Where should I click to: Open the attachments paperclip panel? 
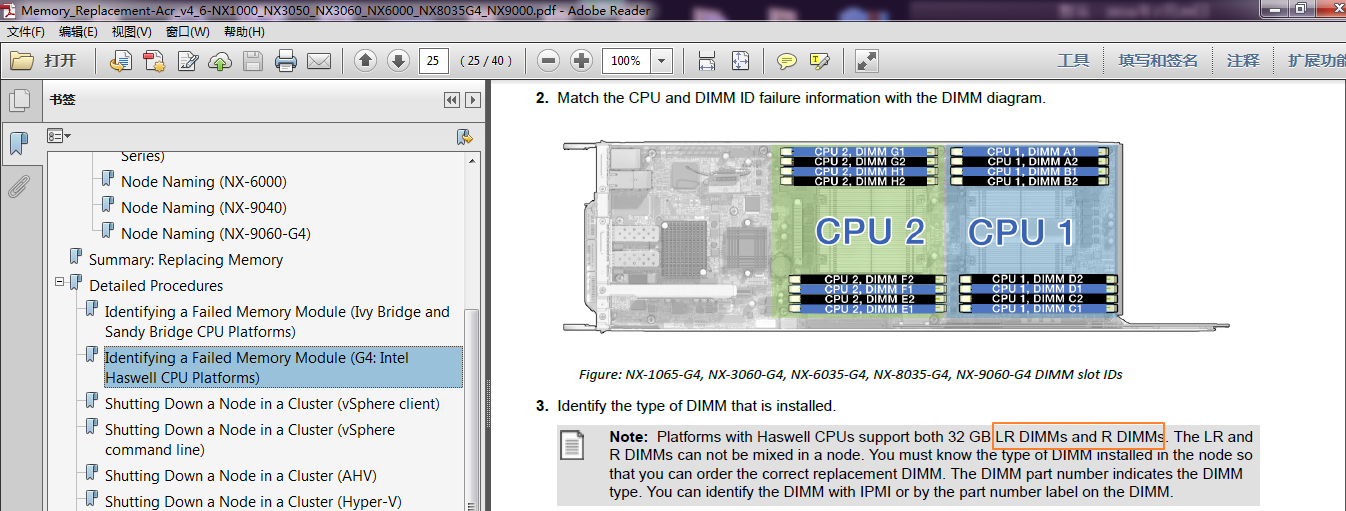tap(18, 186)
